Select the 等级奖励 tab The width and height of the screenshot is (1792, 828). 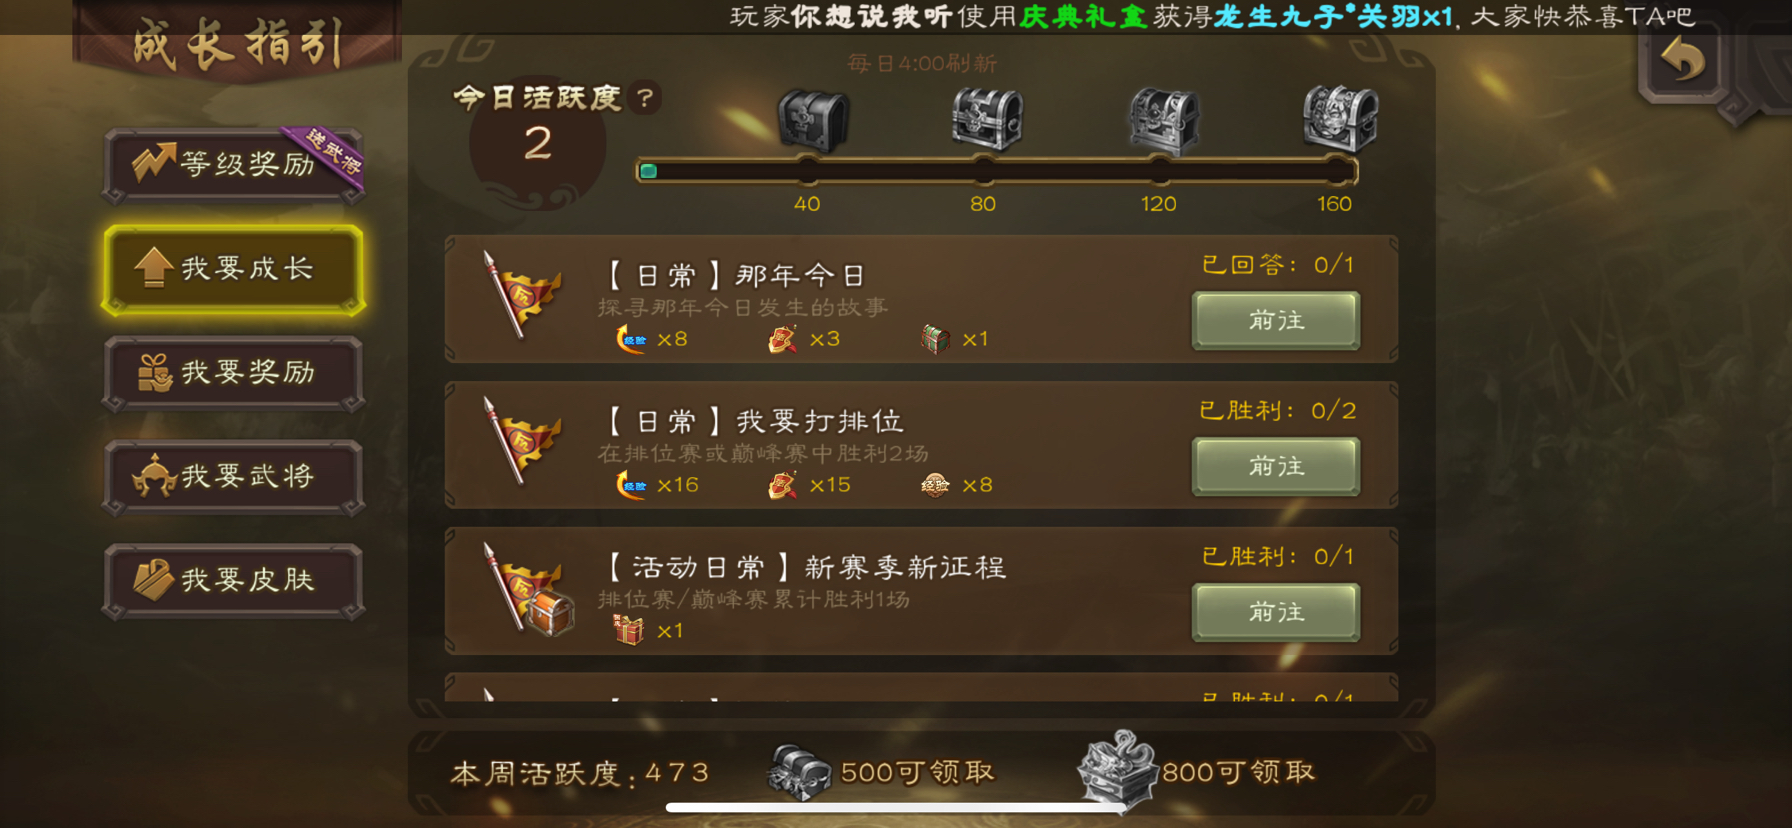click(x=233, y=164)
